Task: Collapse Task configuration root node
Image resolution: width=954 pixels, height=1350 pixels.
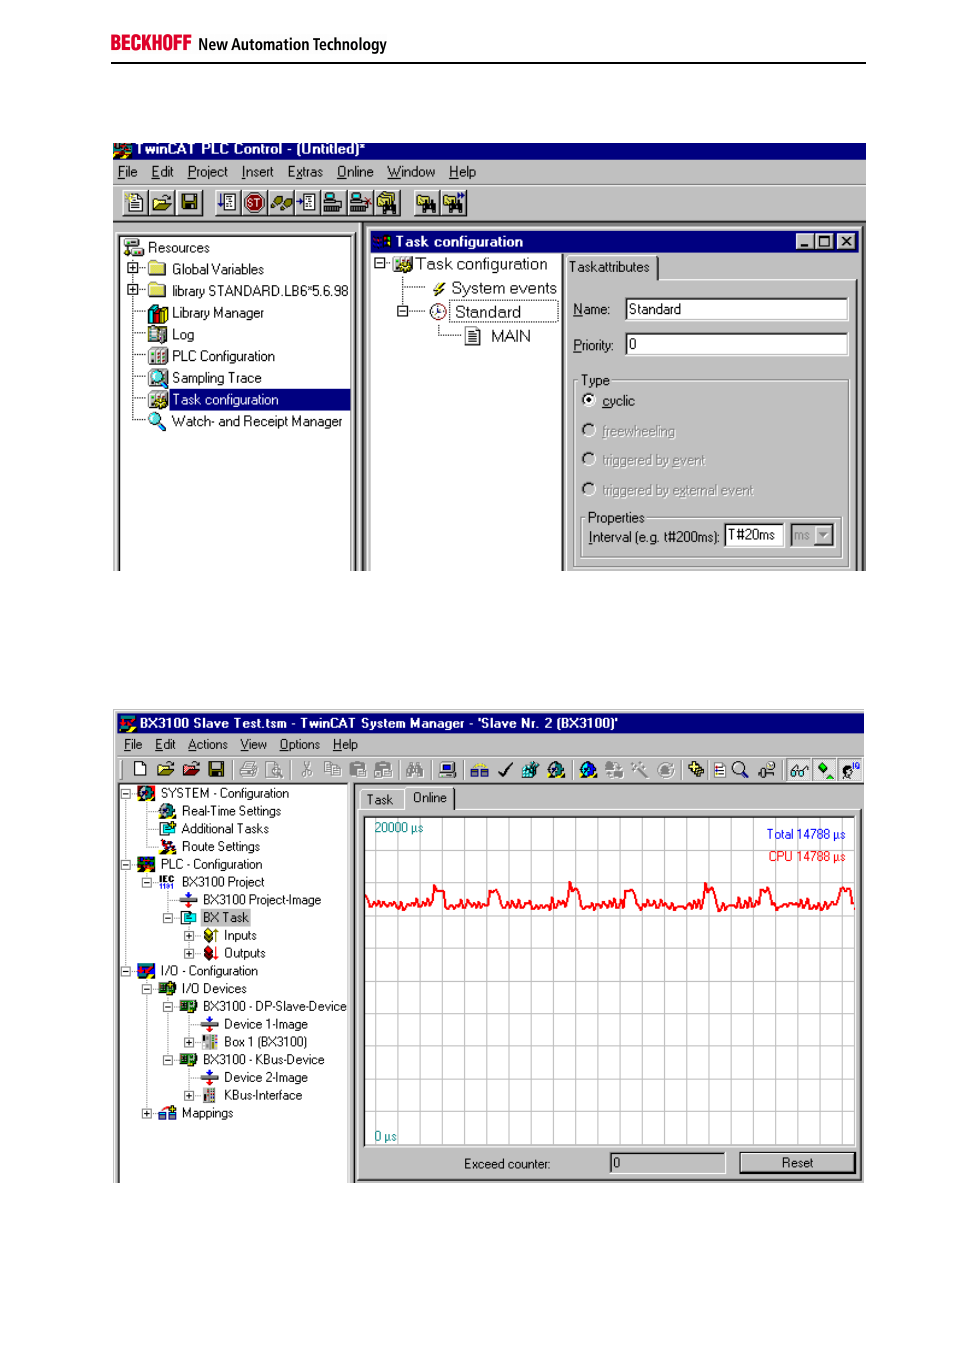Action: (380, 264)
